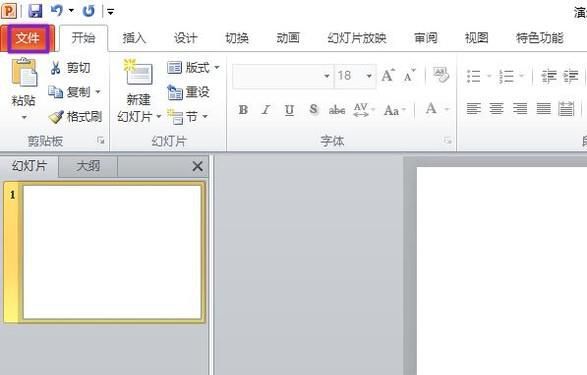Image resolution: width=587 pixels, height=375 pixels.
Task: Click the 剪切 (Cut) scissors button
Action: (x=70, y=68)
